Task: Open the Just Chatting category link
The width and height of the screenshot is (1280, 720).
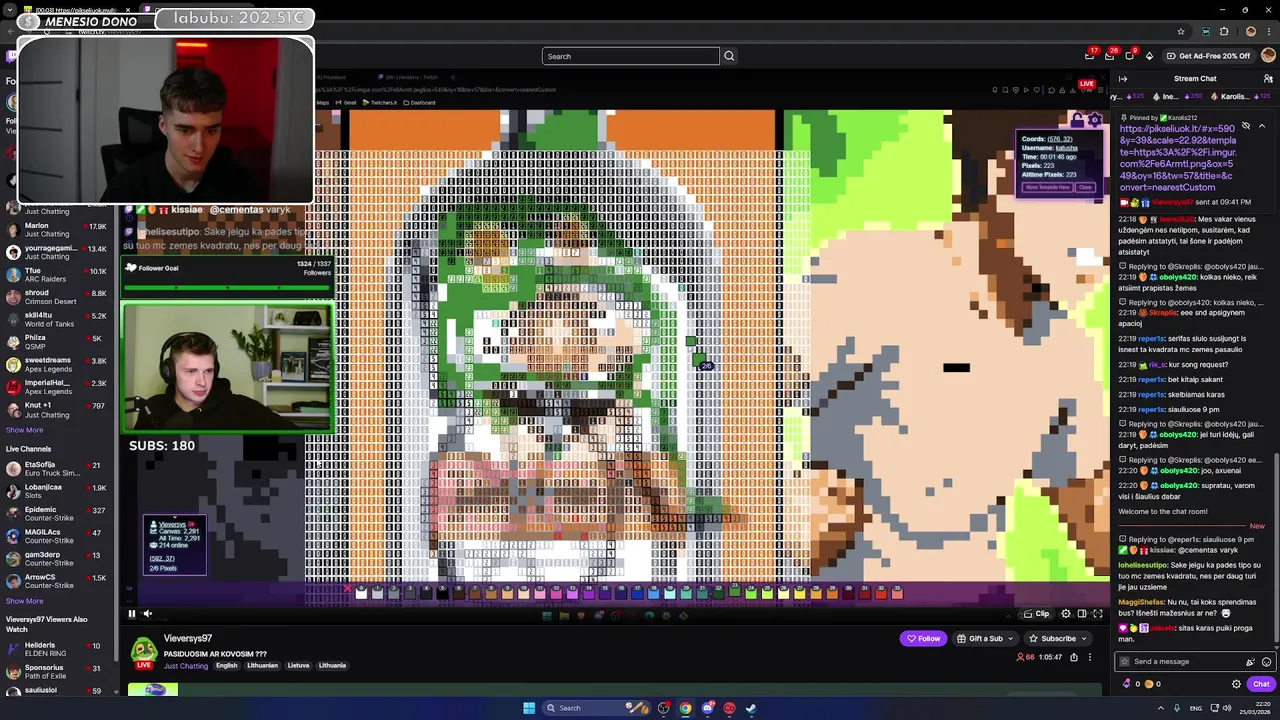Action: point(186,666)
